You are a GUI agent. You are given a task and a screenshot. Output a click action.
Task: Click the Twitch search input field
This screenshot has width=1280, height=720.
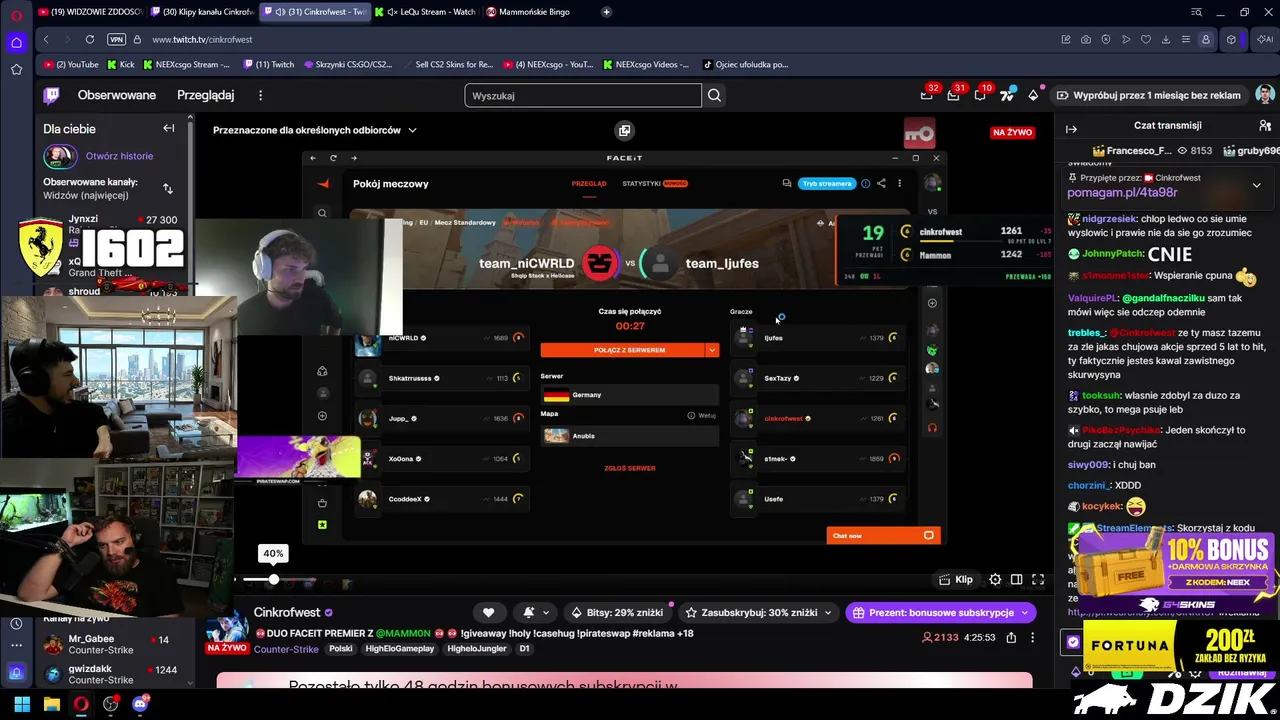pyautogui.click(x=583, y=95)
